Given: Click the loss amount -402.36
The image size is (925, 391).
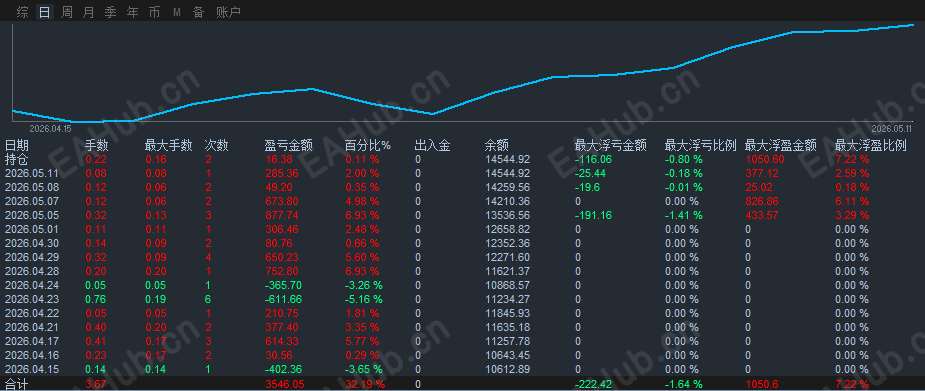Looking at the screenshot, I should point(283,369).
